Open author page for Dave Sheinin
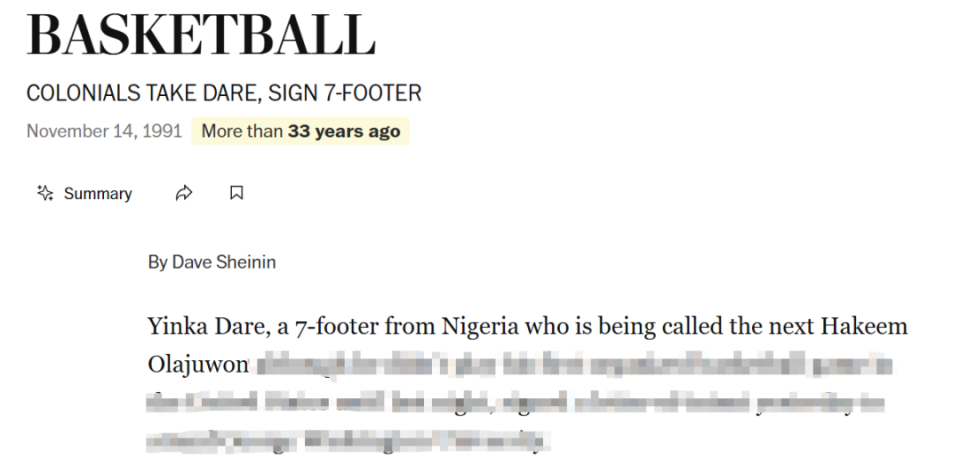 pyautogui.click(x=223, y=262)
